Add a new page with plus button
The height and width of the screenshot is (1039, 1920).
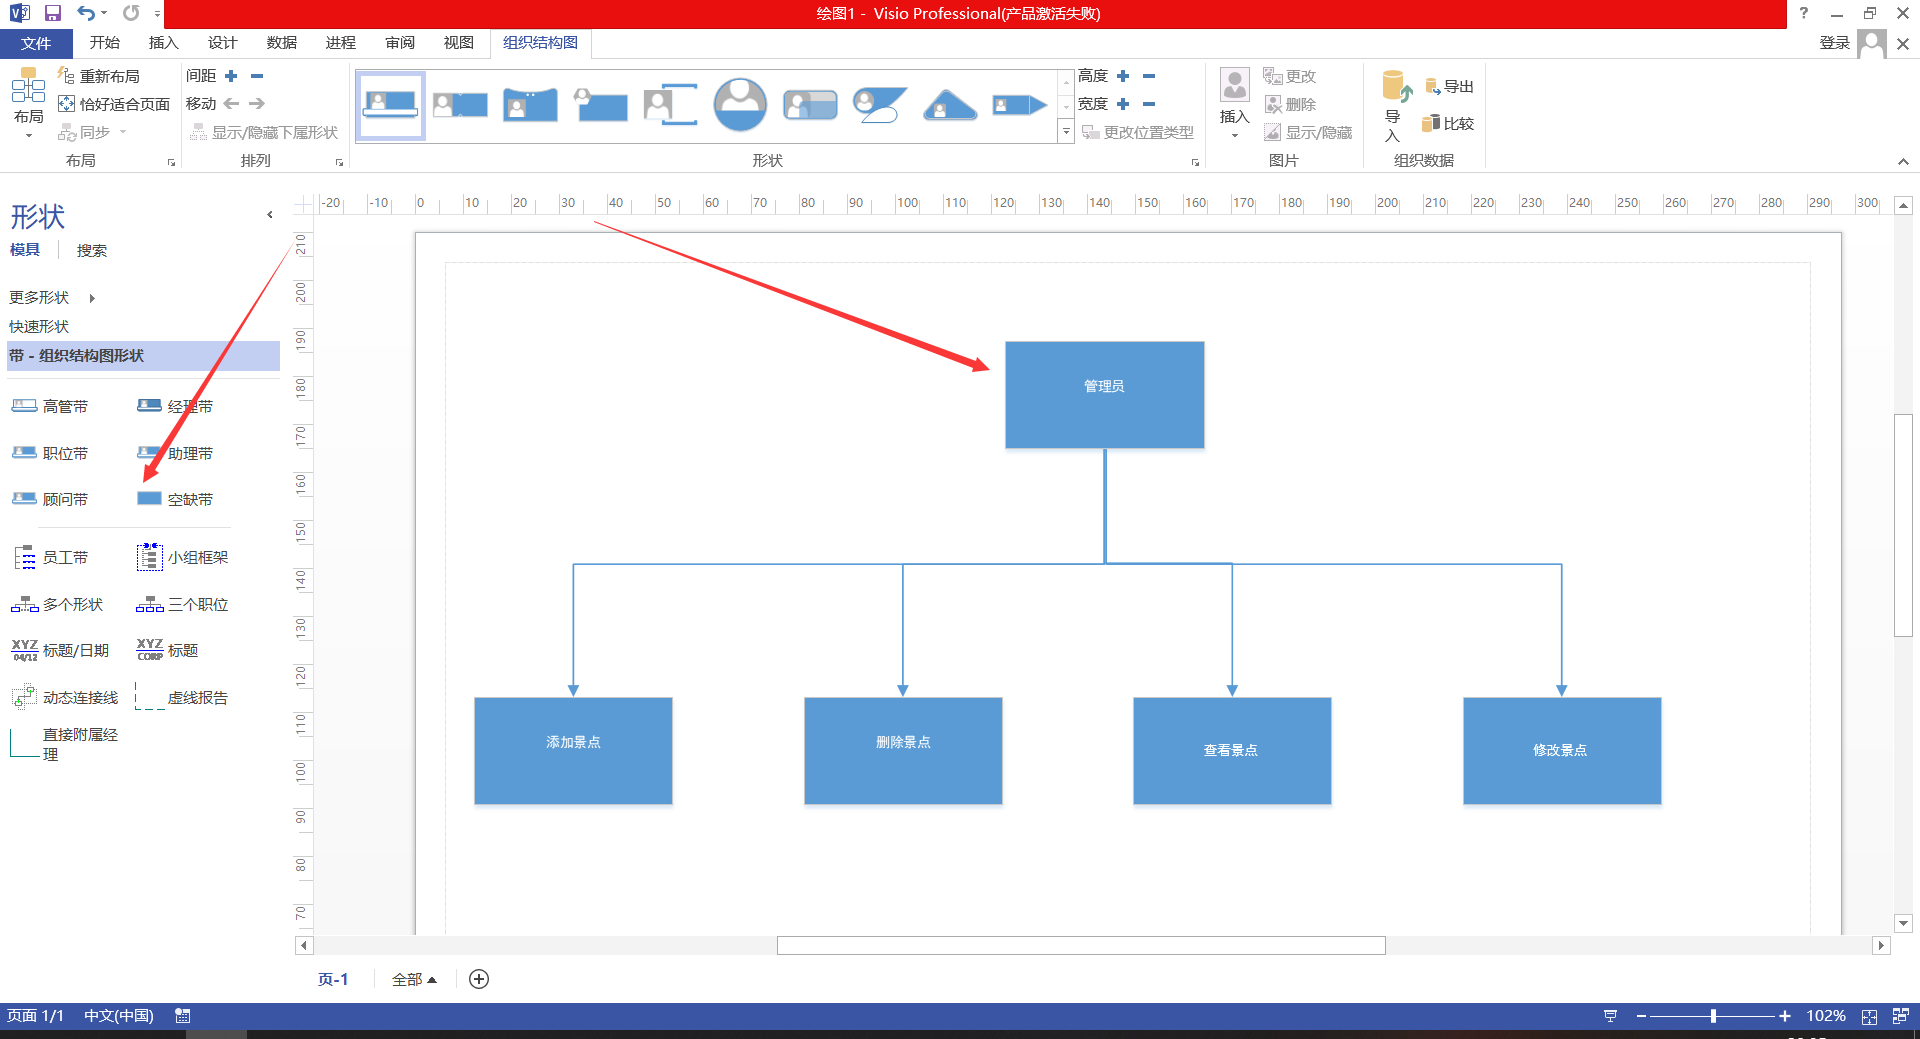coord(479,979)
